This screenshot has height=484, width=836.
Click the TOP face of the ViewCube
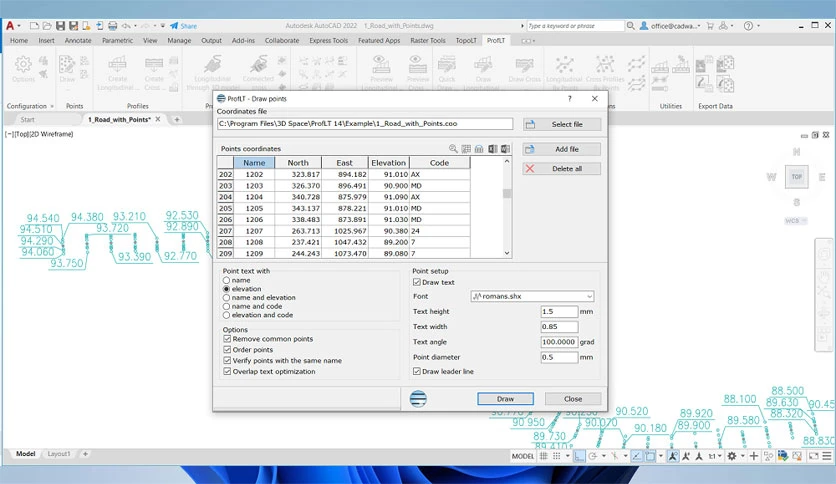point(797,176)
